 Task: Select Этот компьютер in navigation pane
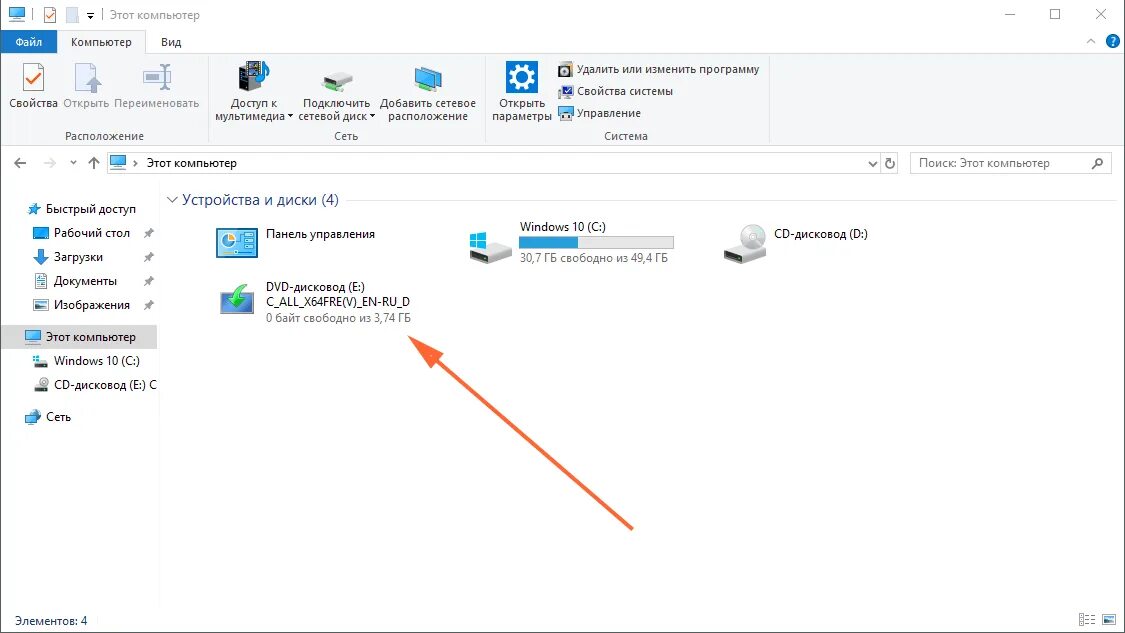pyautogui.click(x=80, y=337)
